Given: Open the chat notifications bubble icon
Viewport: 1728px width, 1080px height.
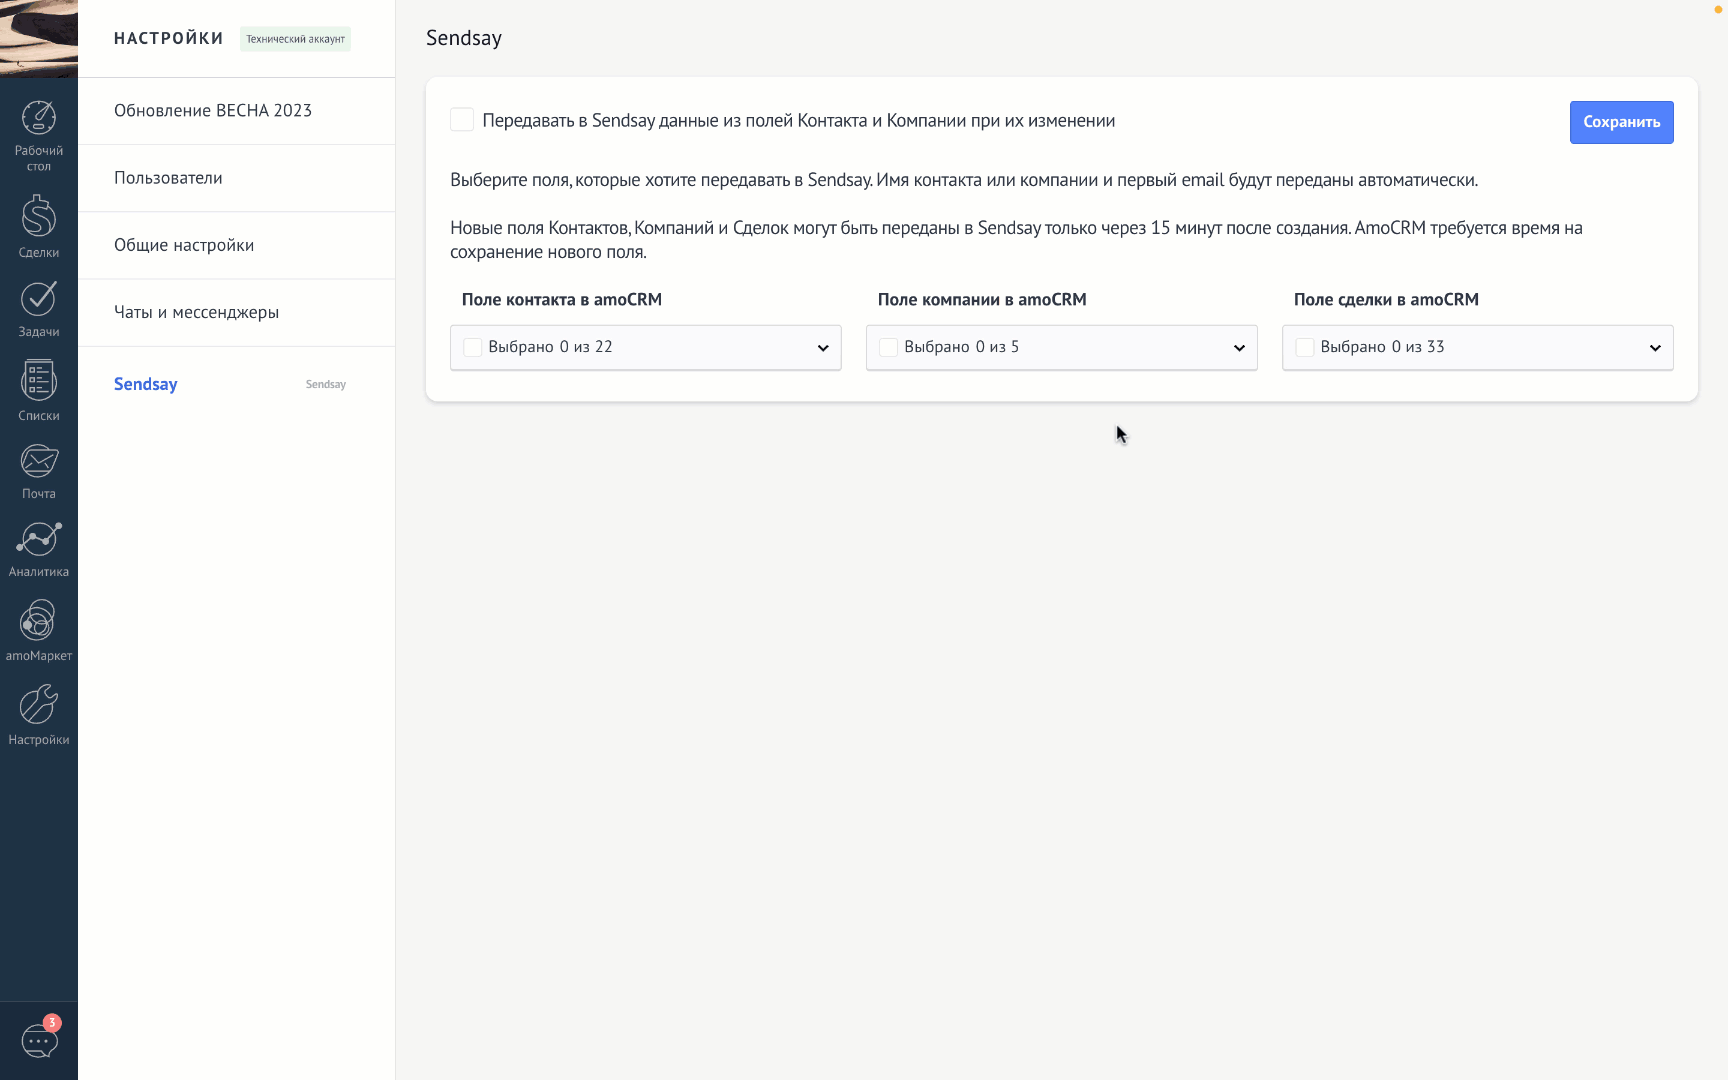Looking at the screenshot, I should point(40,1040).
